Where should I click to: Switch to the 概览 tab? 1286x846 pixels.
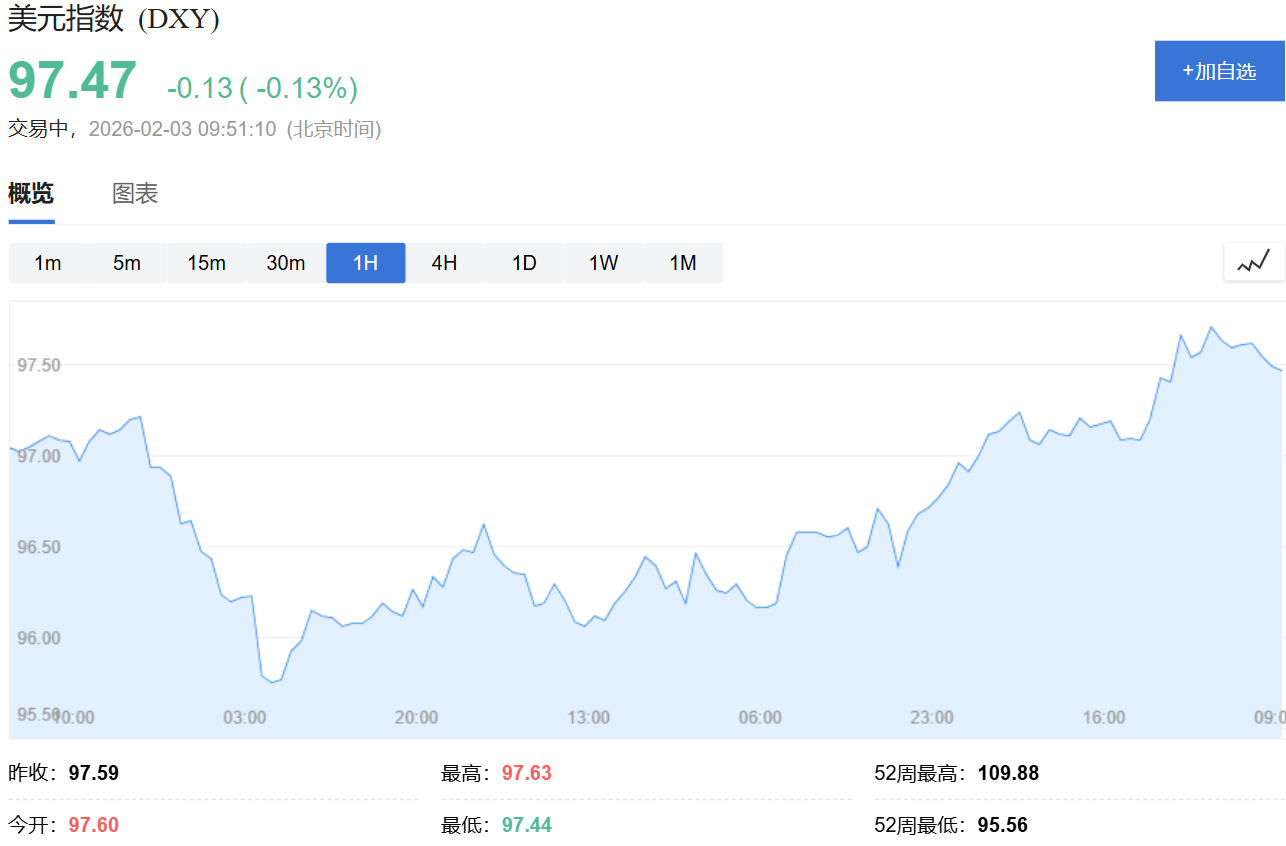(x=31, y=194)
